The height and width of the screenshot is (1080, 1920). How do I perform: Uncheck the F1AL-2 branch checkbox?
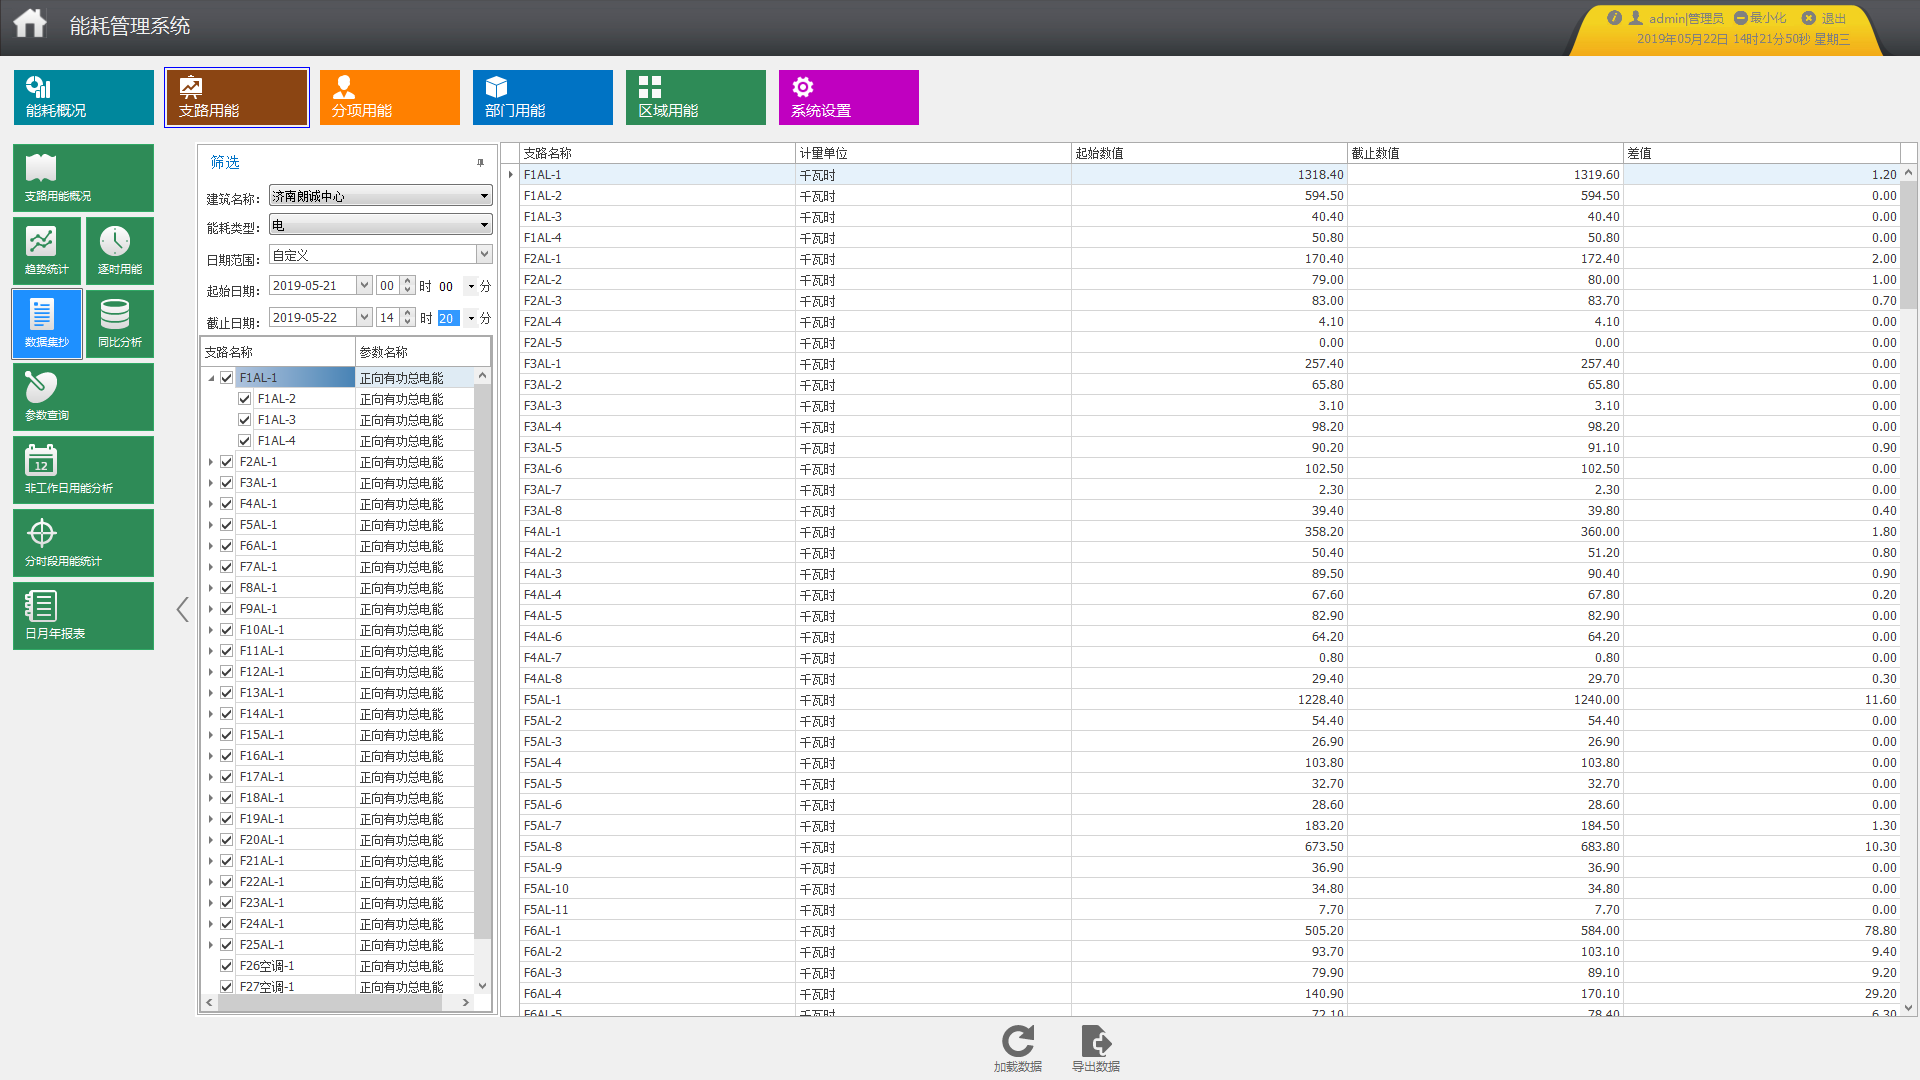tap(245, 399)
